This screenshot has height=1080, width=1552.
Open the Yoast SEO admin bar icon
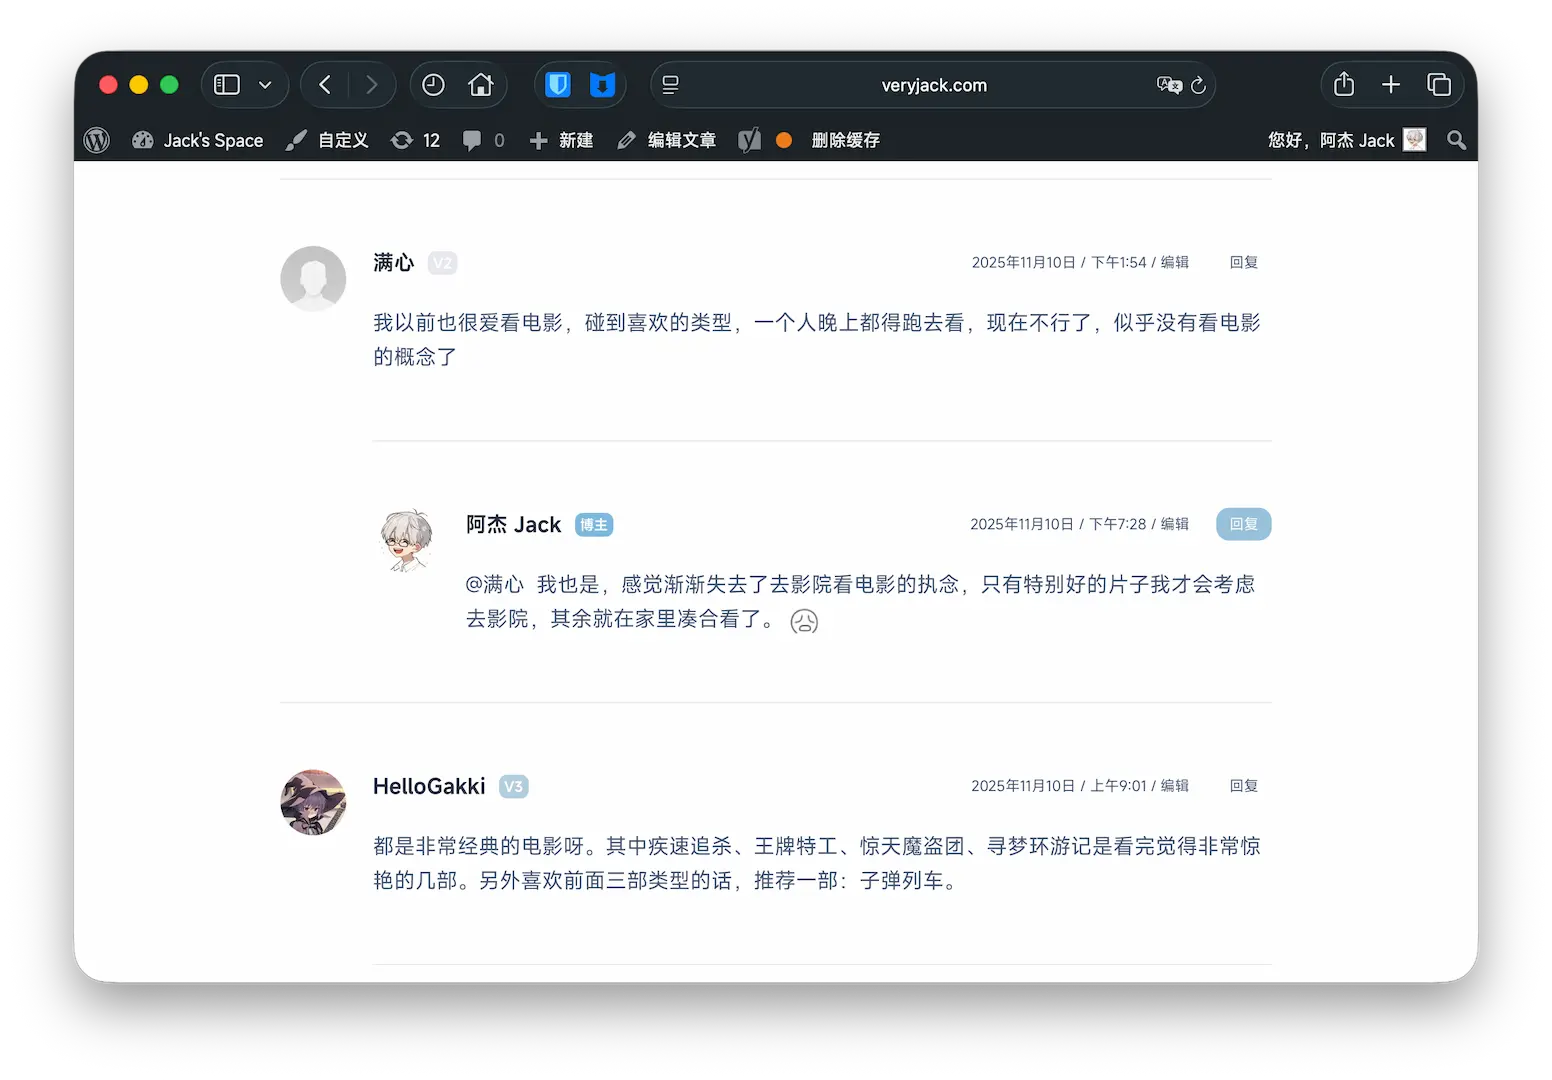coord(749,140)
